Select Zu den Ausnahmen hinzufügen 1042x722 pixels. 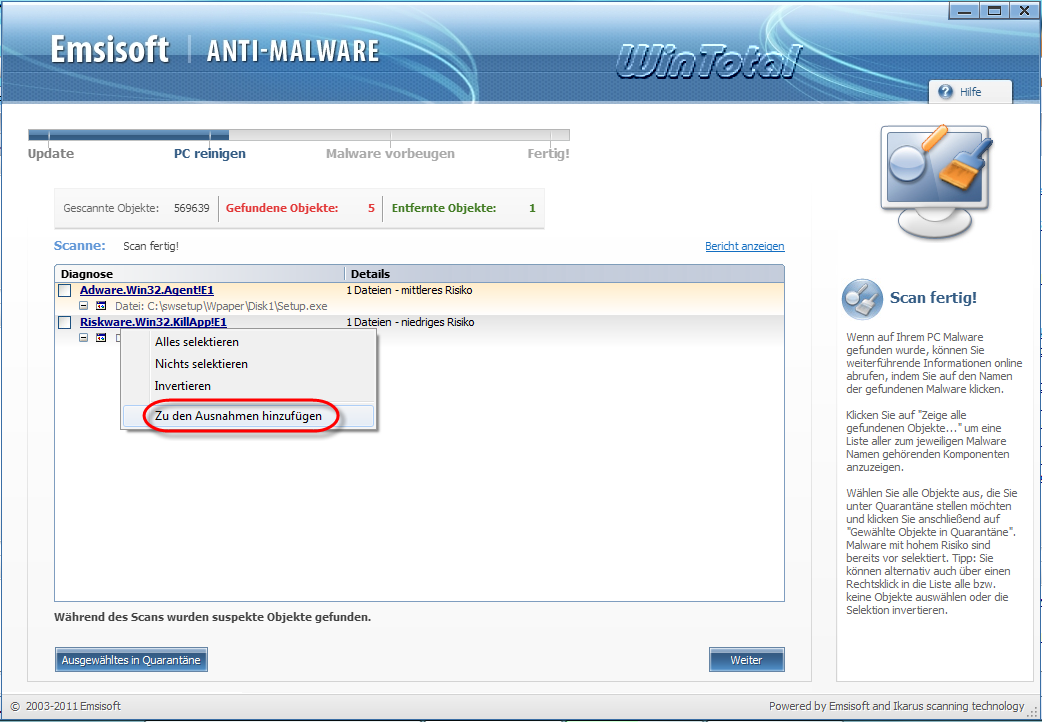click(249, 416)
